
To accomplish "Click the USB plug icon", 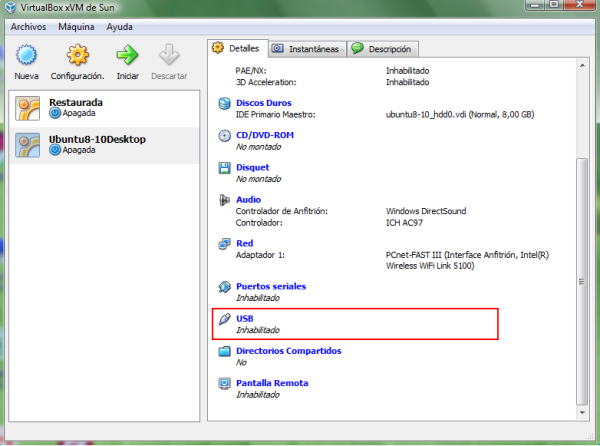I will click(225, 319).
